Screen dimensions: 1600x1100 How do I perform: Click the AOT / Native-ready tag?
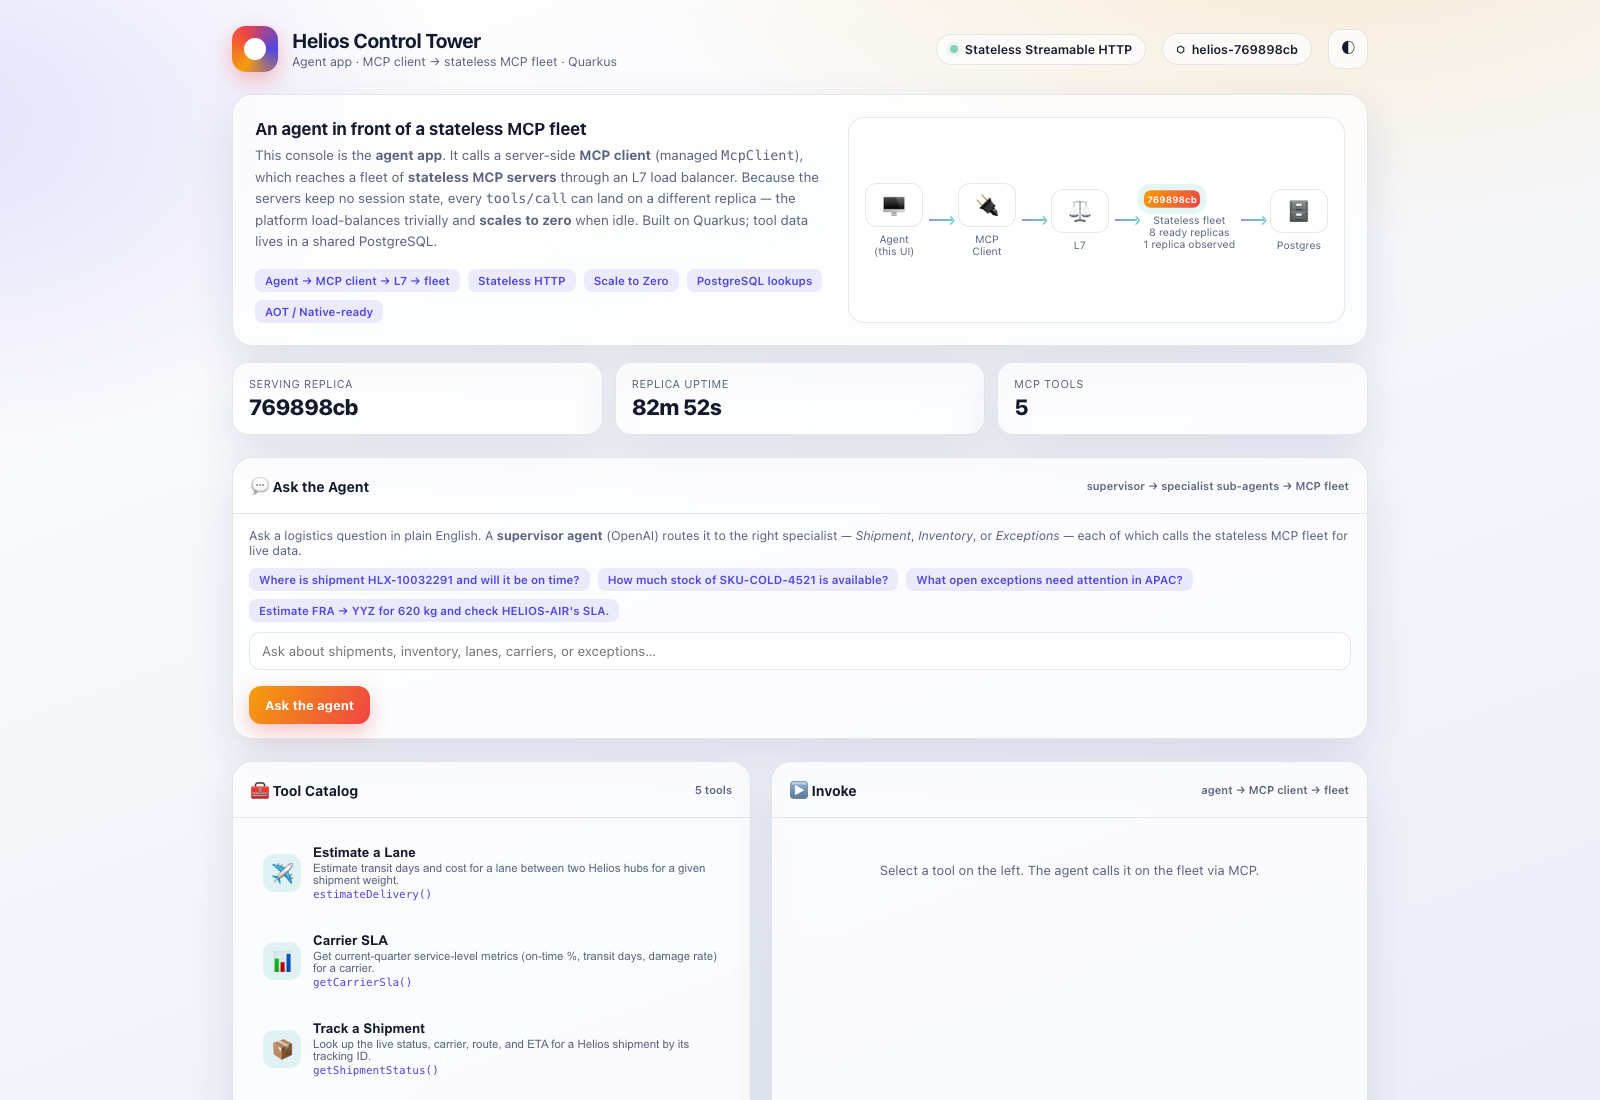(319, 312)
